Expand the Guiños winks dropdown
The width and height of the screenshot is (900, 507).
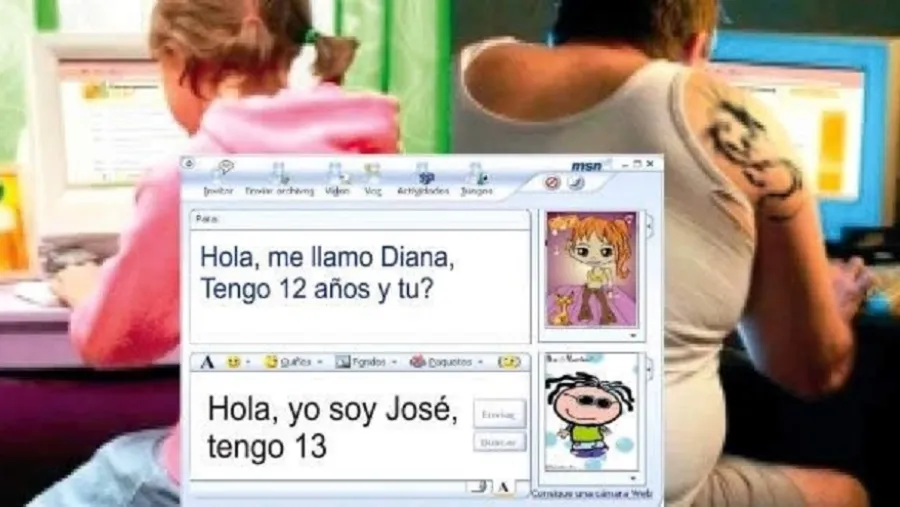click(x=320, y=362)
